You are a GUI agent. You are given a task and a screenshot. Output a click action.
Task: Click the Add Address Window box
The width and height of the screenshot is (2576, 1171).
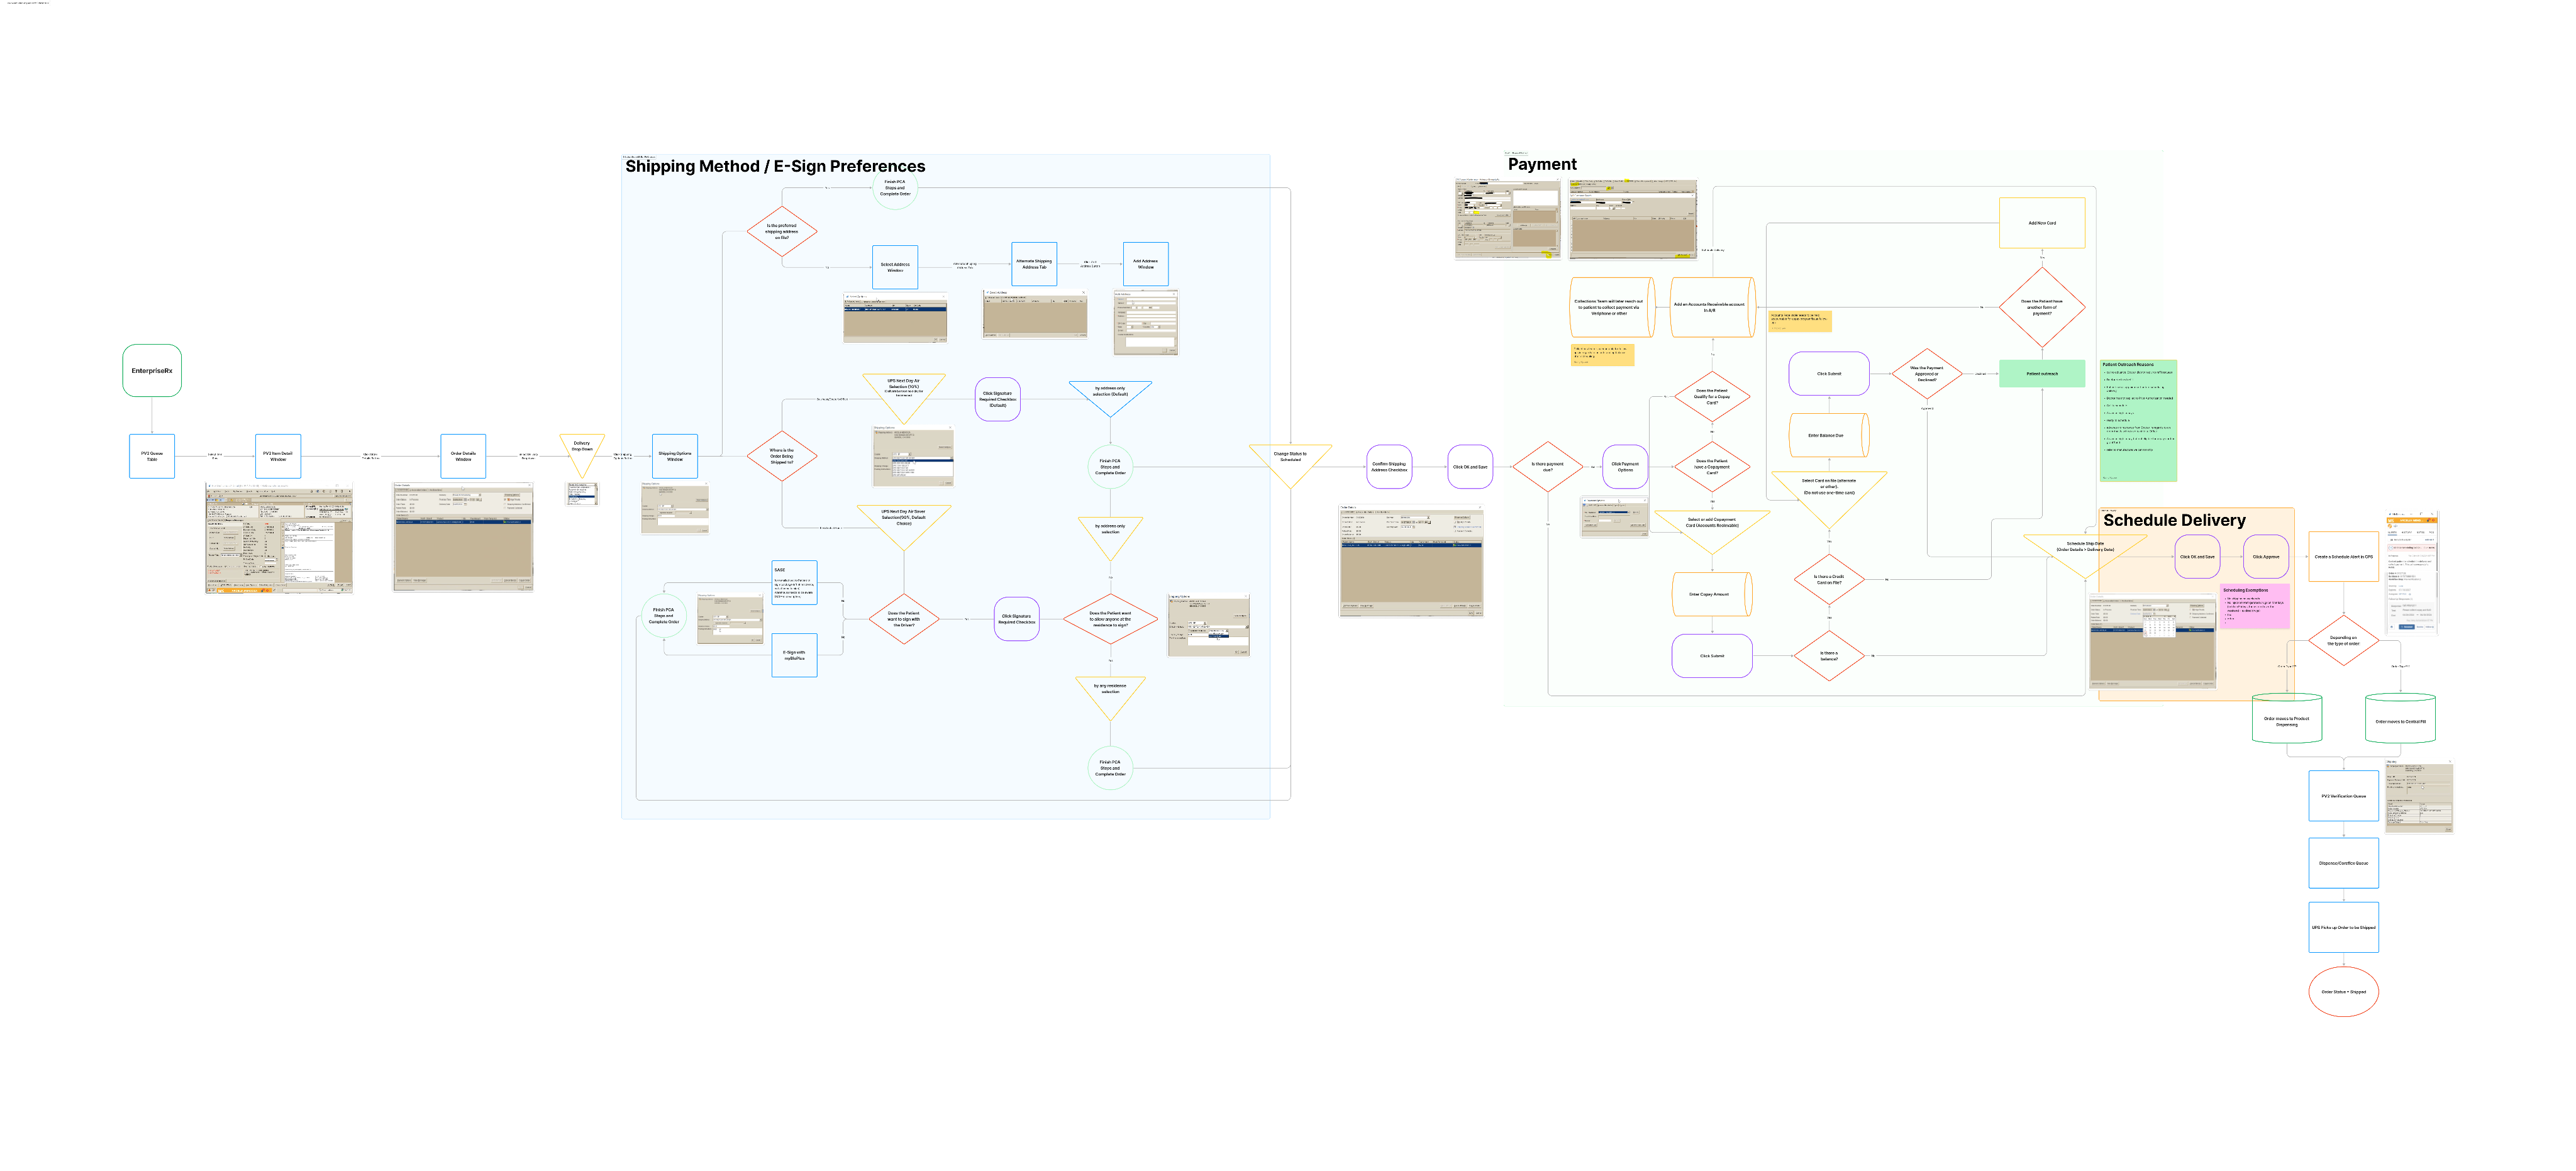tap(1146, 264)
